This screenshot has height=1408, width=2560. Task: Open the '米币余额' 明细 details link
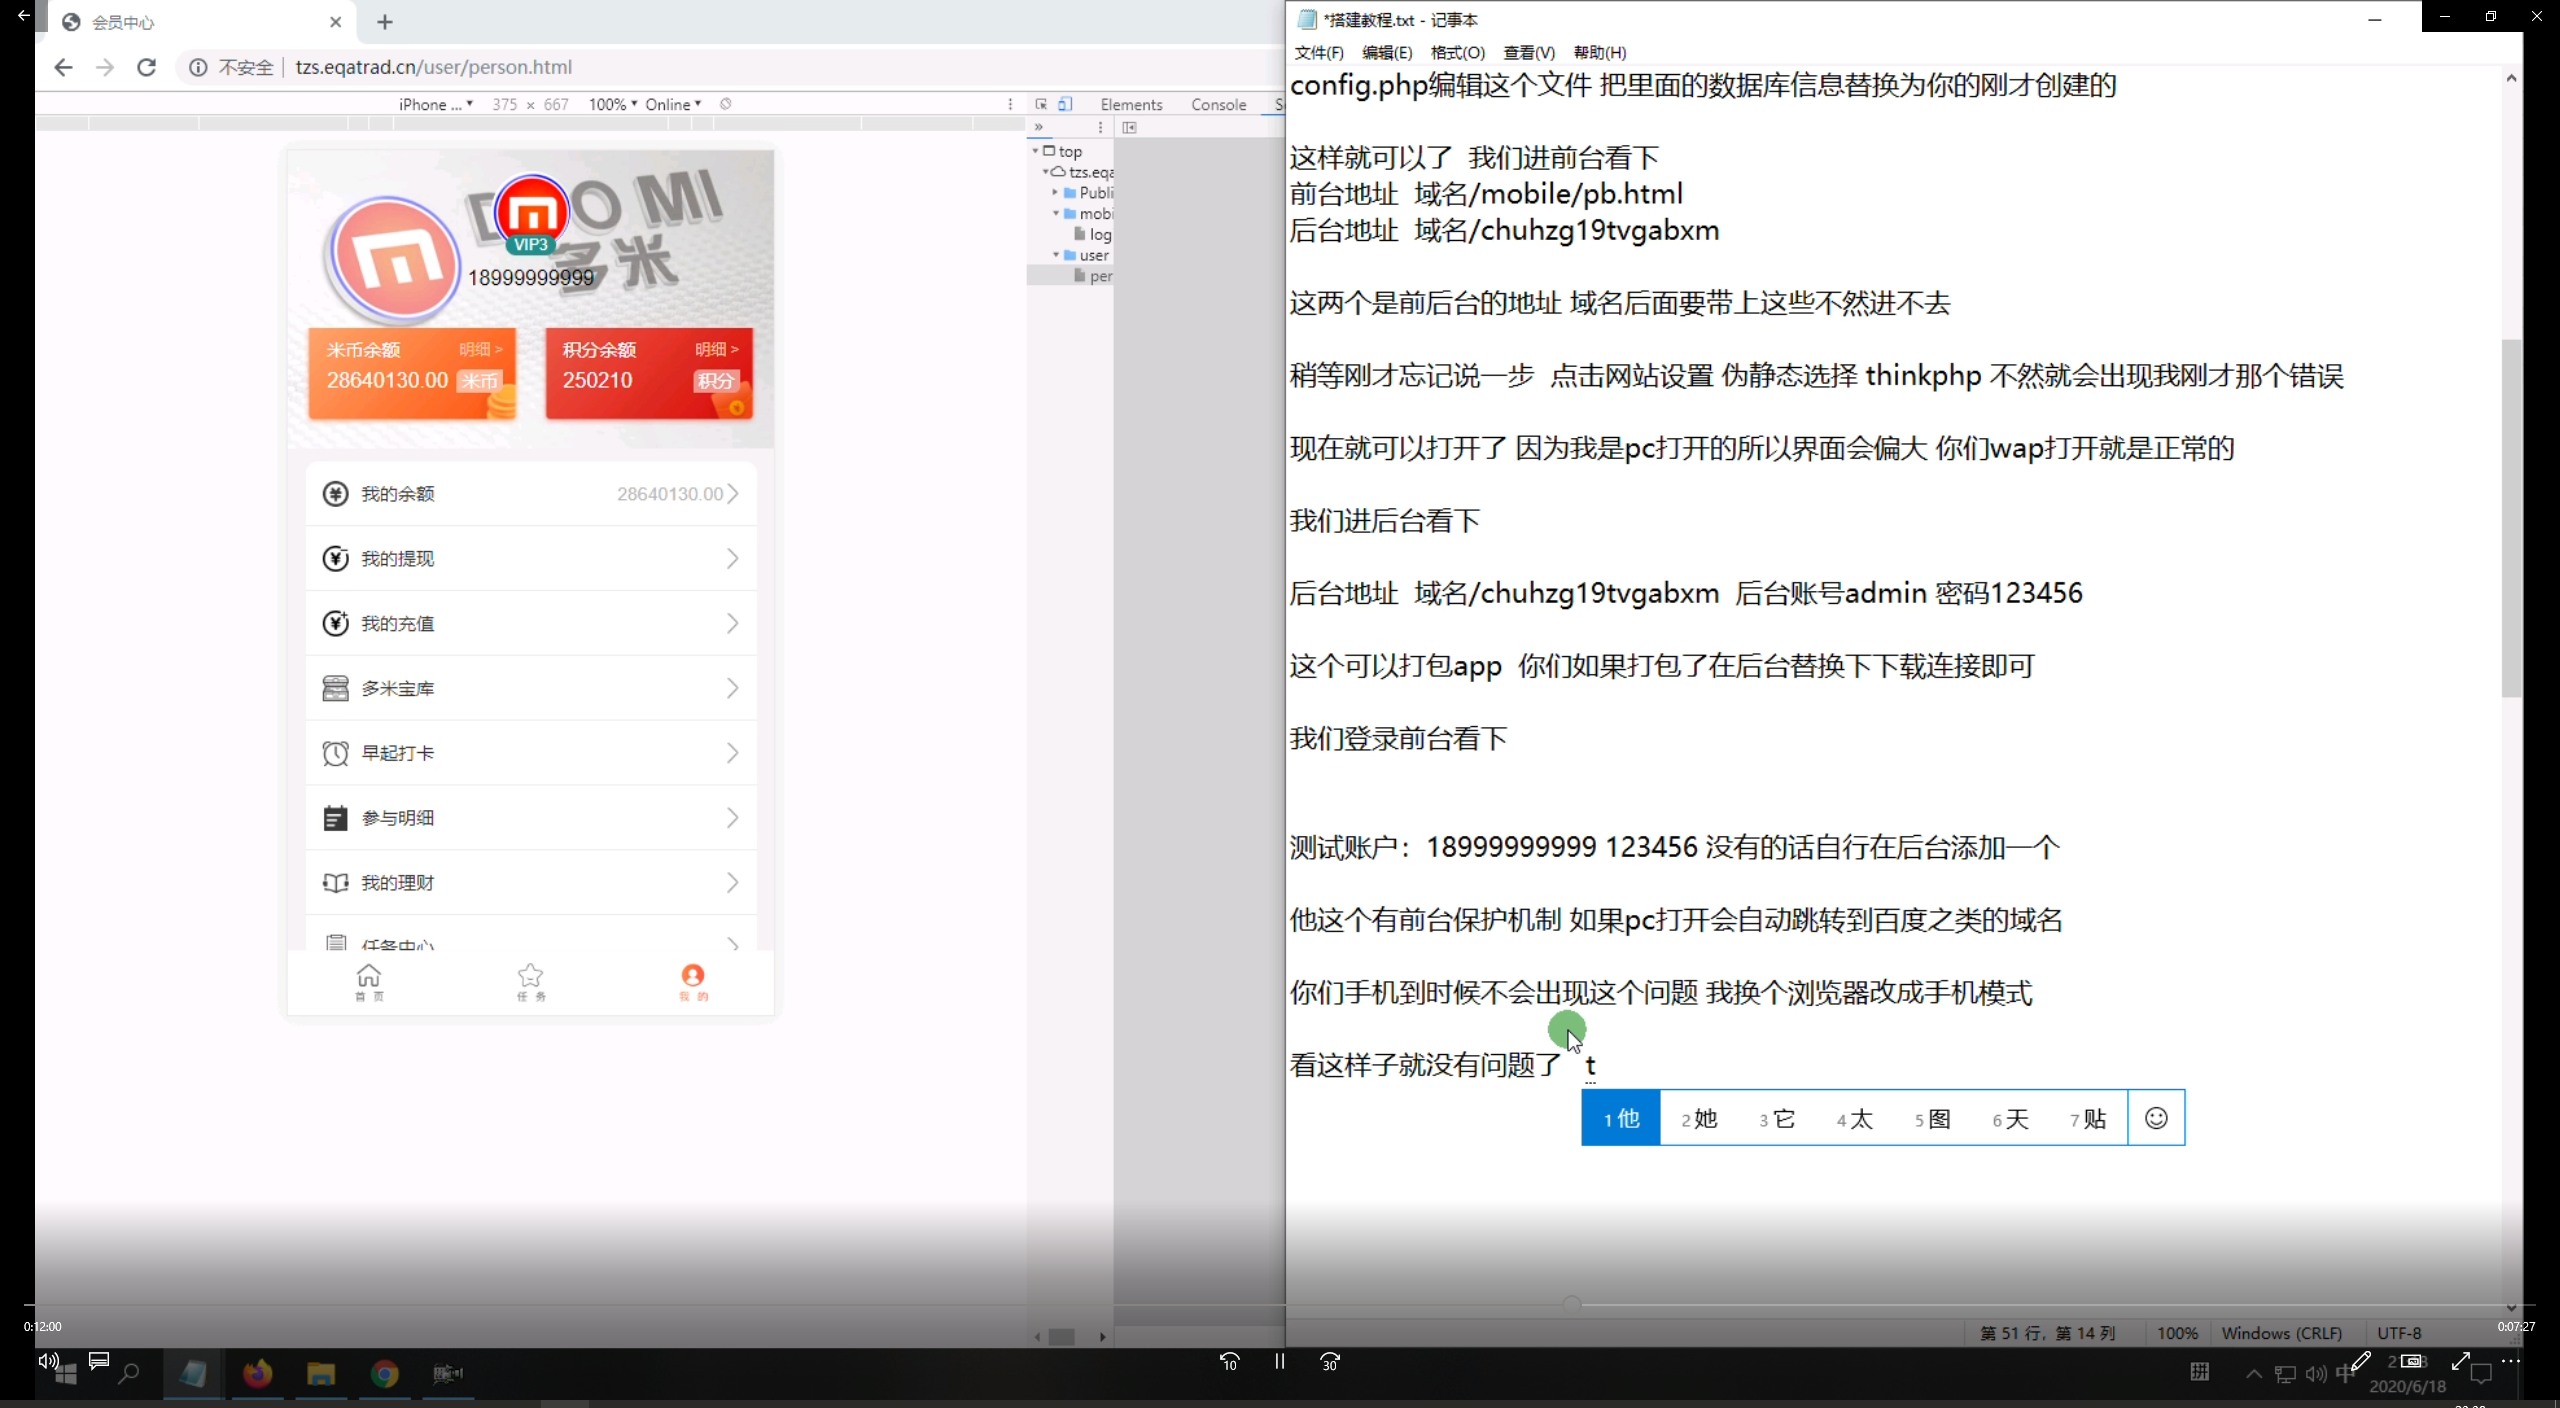[x=481, y=349]
